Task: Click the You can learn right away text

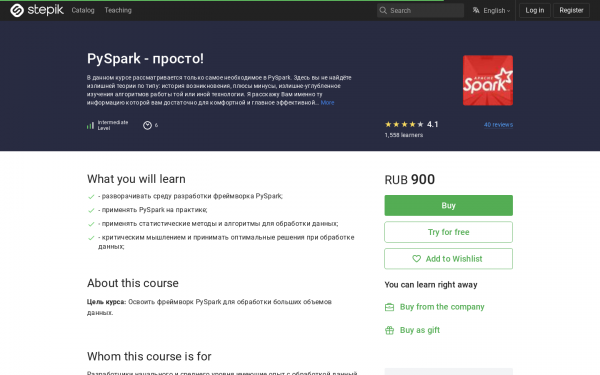Action: point(431,285)
